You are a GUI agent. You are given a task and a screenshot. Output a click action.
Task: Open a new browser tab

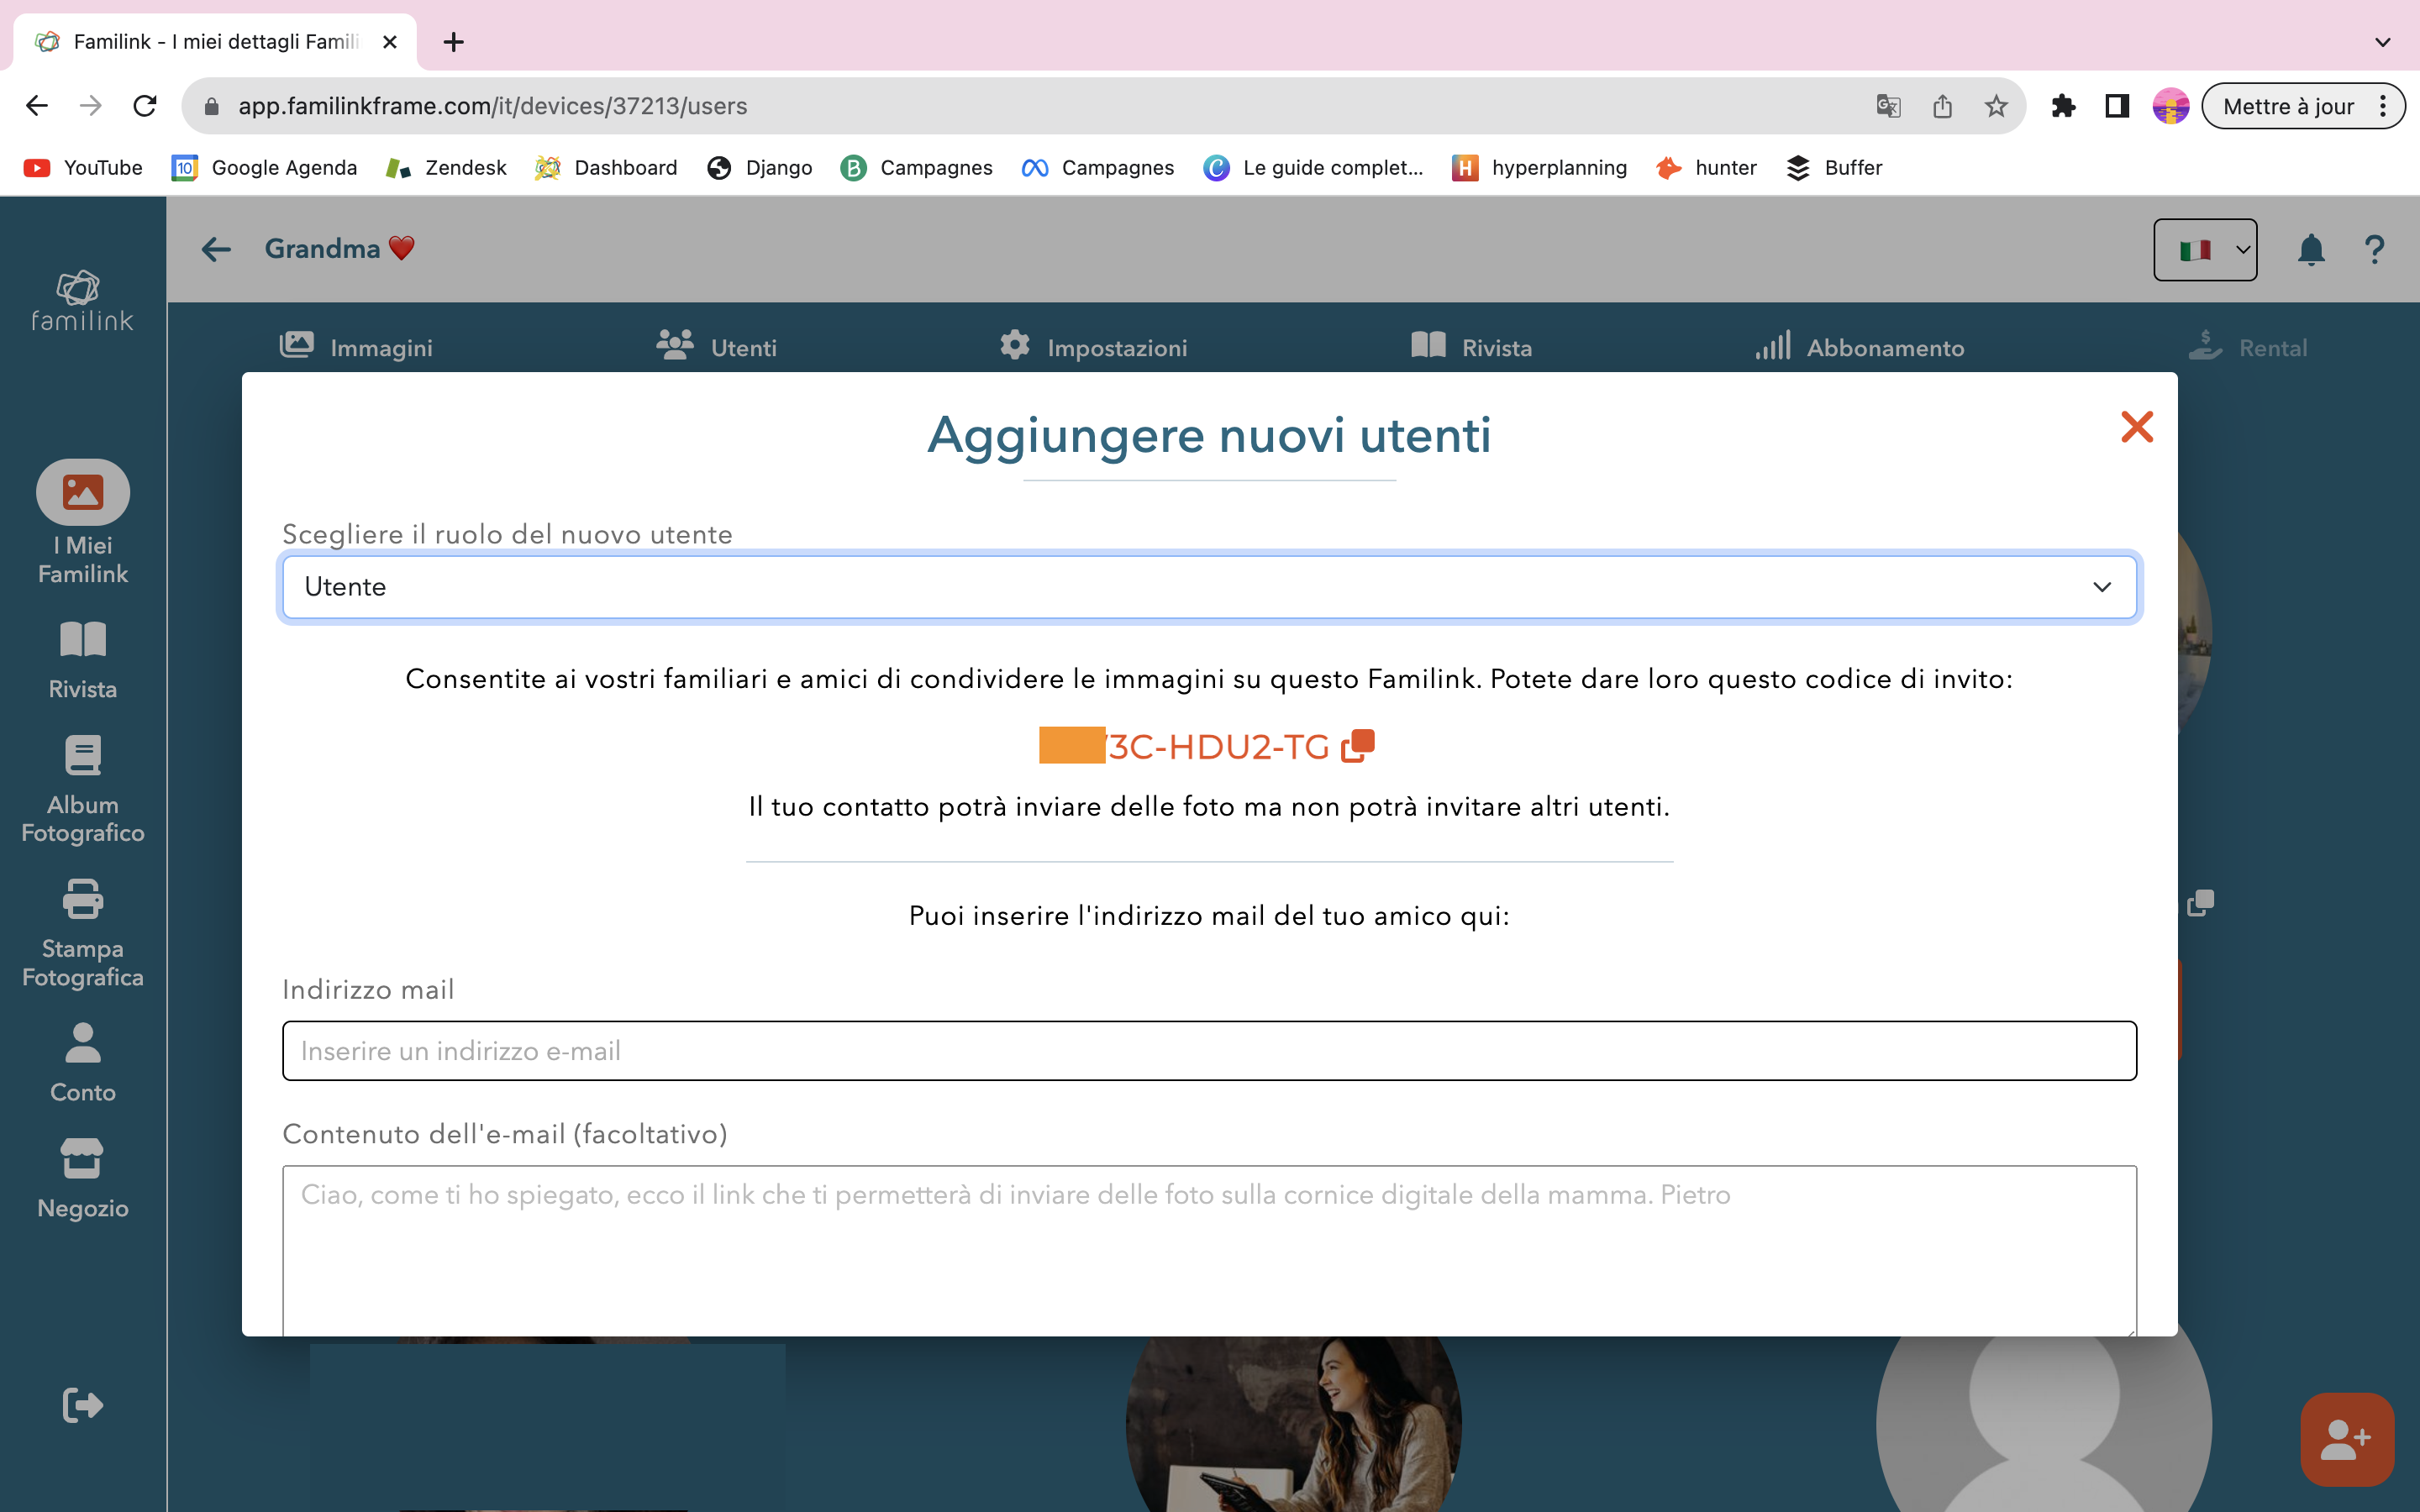tap(454, 42)
